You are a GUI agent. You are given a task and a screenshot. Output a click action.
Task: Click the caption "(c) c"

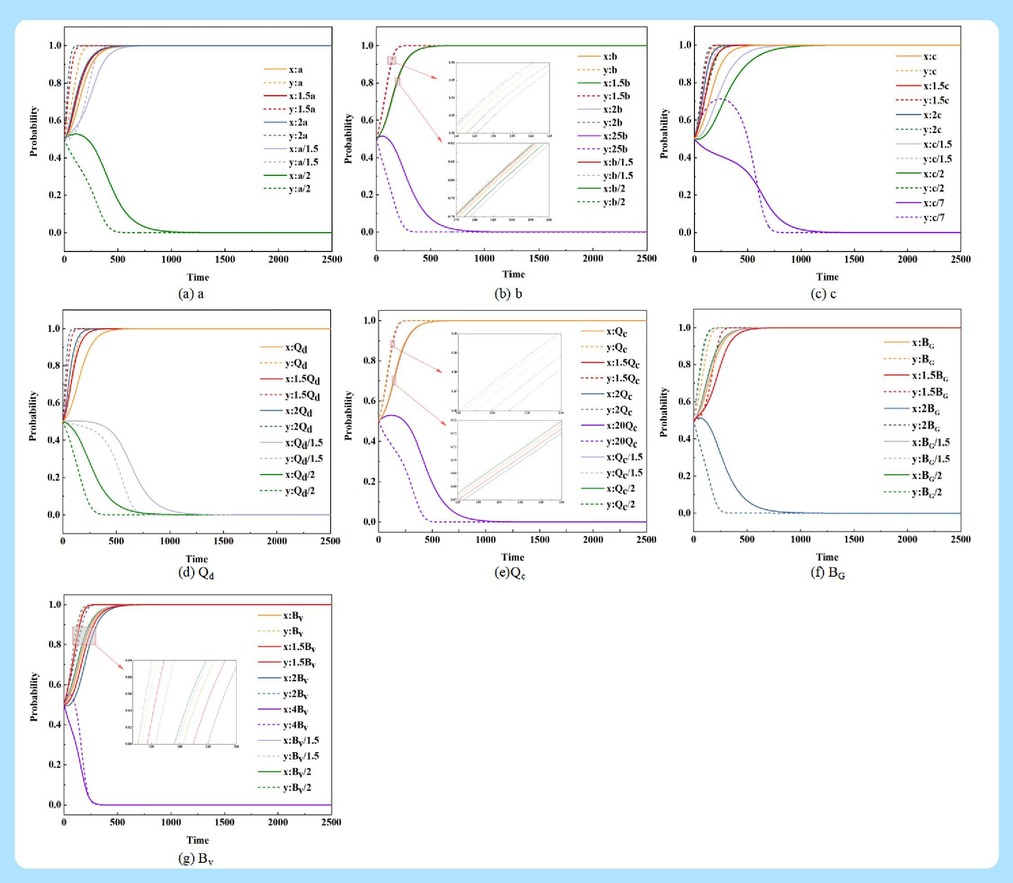(824, 294)
